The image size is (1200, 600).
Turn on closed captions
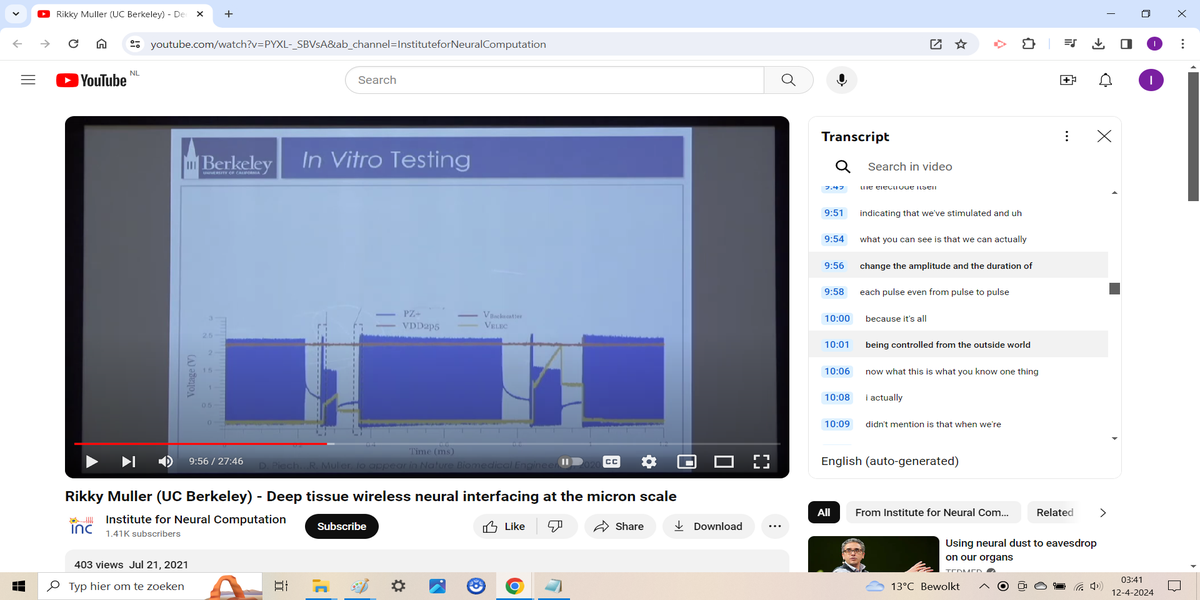(611, 461)
